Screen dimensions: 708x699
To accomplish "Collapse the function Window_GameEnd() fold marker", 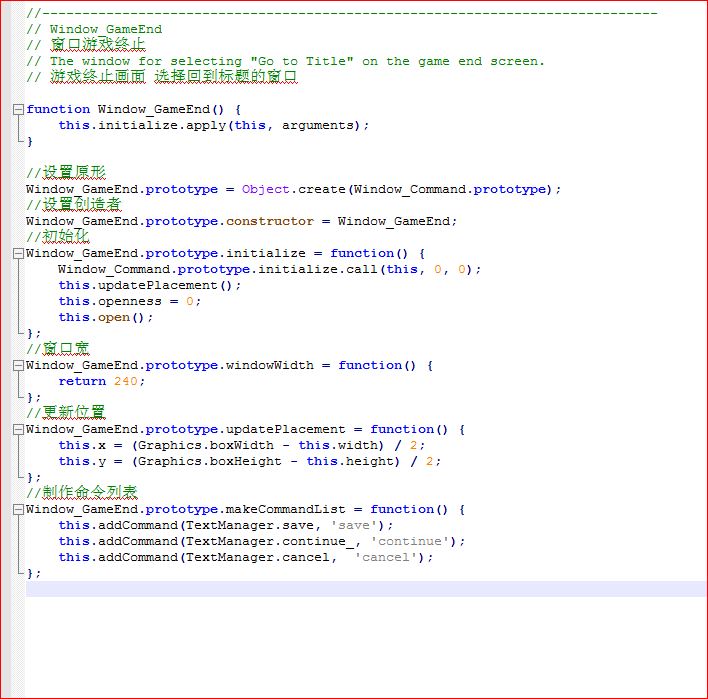I will (x=18, y=109).
